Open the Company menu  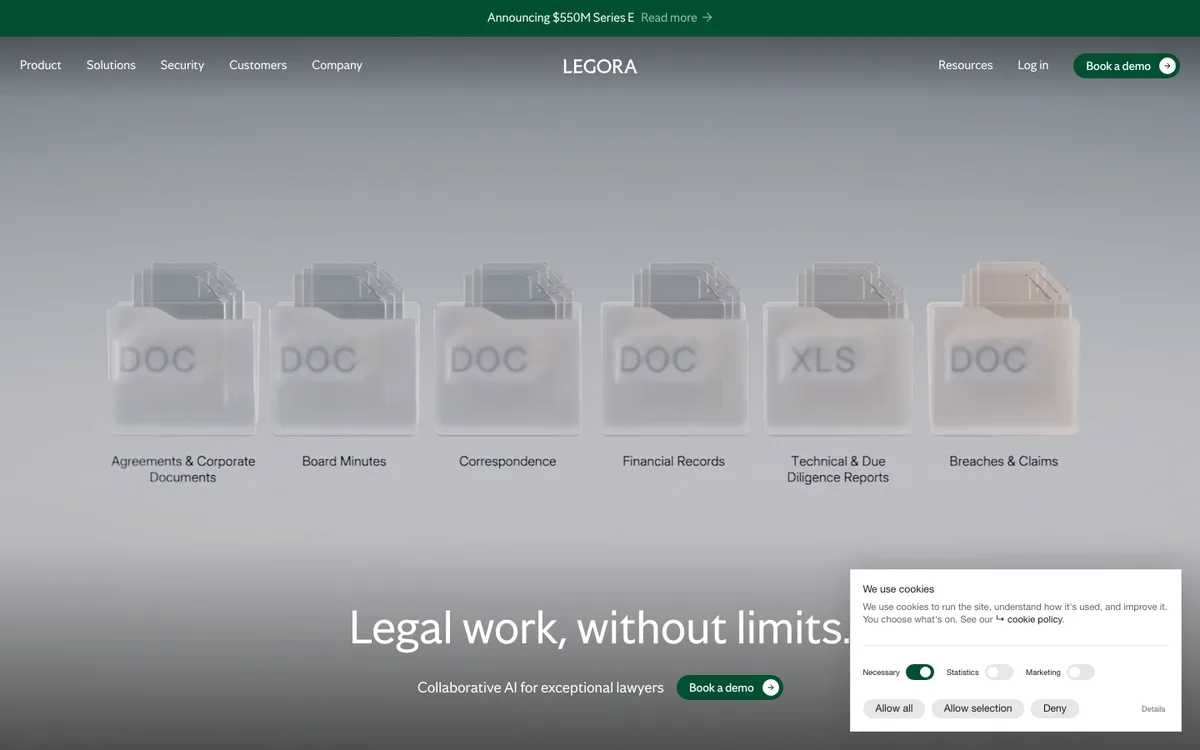click(337, 65)
